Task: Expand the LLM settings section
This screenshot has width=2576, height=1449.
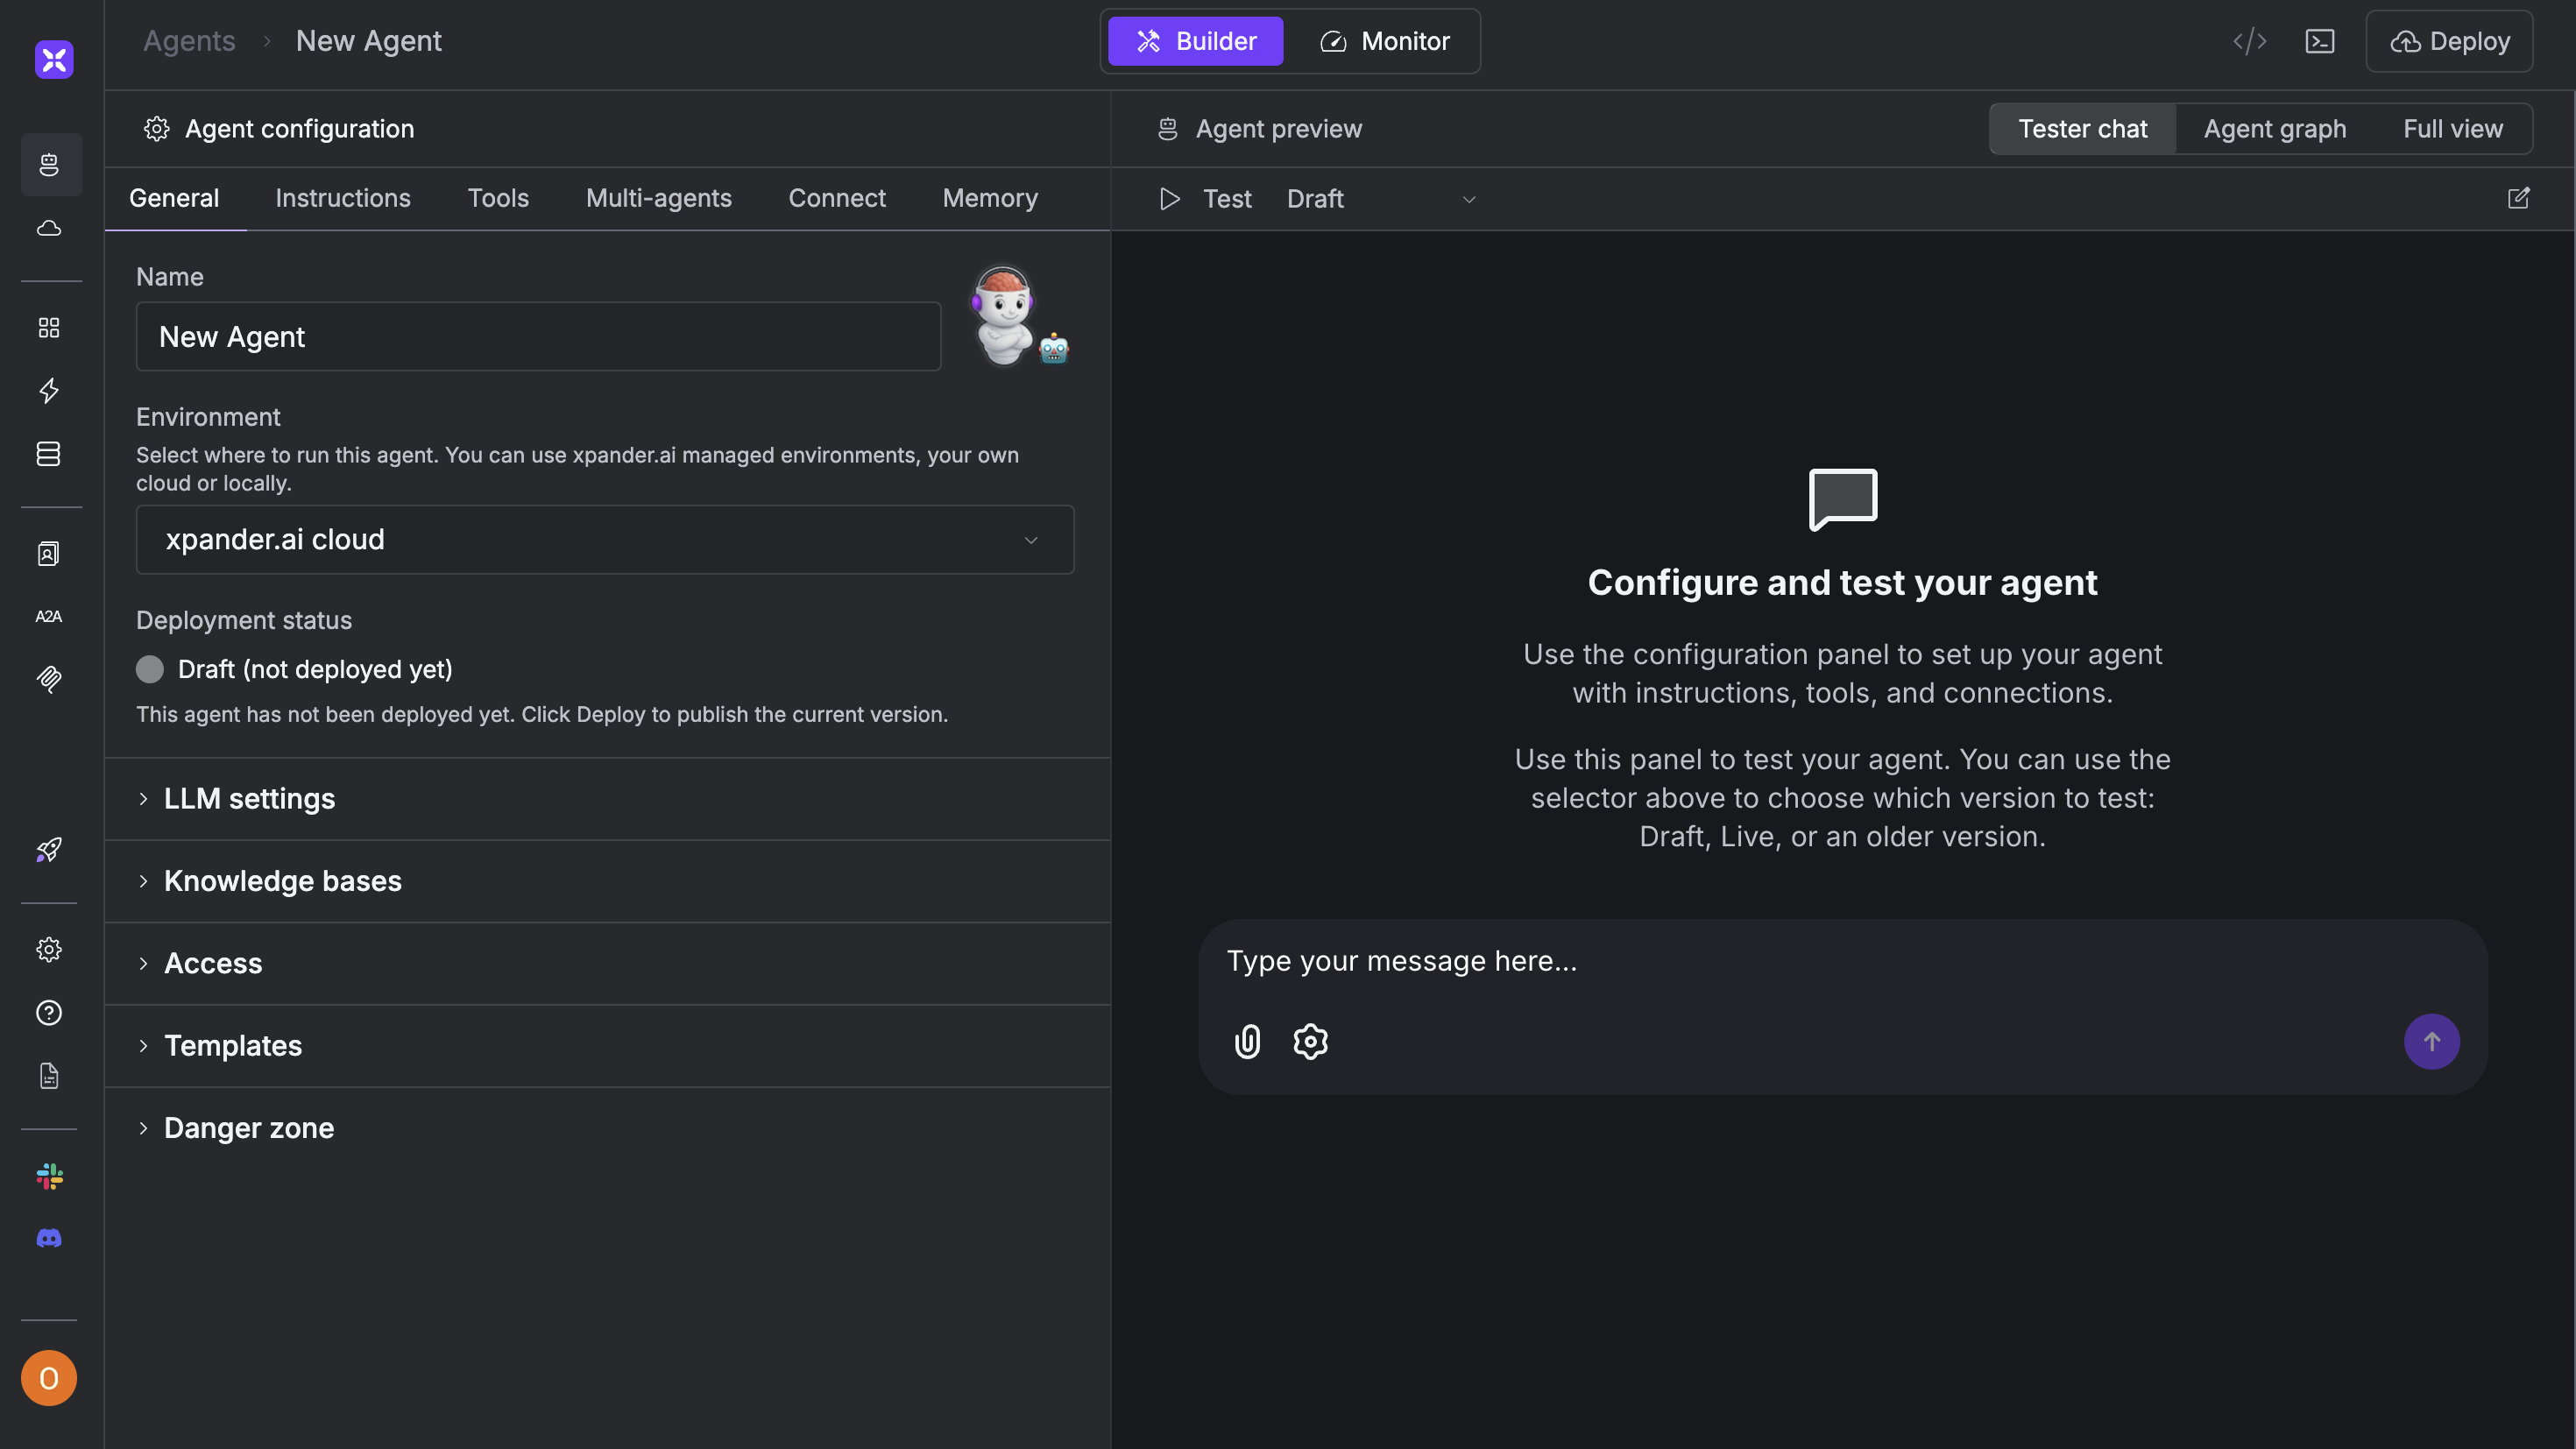Action: pos(249,798)
